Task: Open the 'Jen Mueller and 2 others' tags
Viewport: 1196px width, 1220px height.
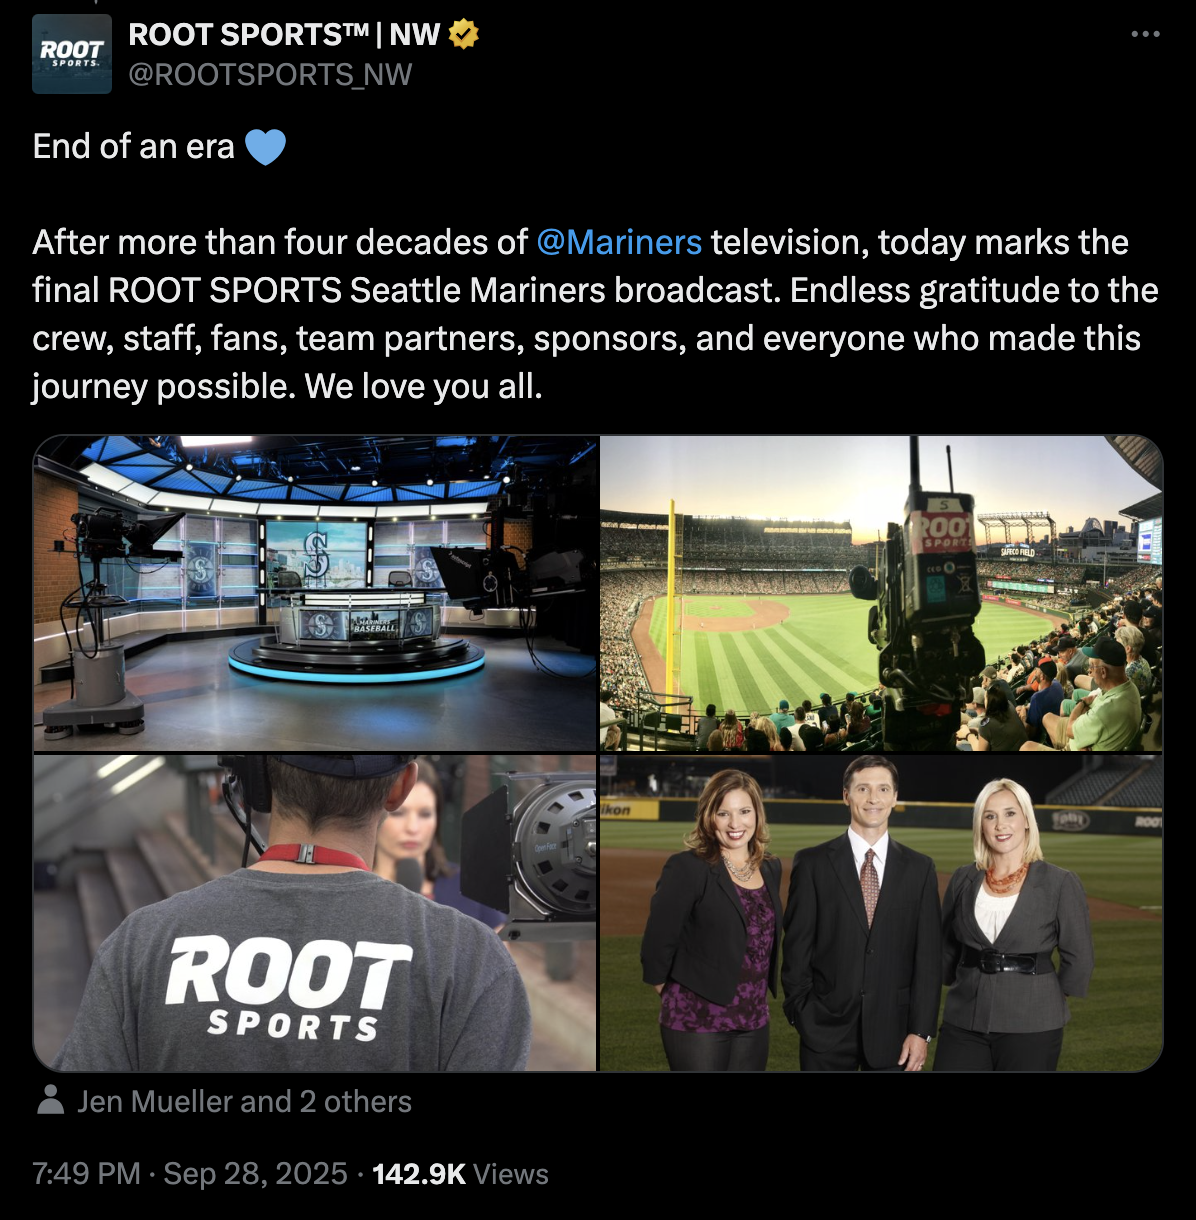Action: click(245, 1102)
